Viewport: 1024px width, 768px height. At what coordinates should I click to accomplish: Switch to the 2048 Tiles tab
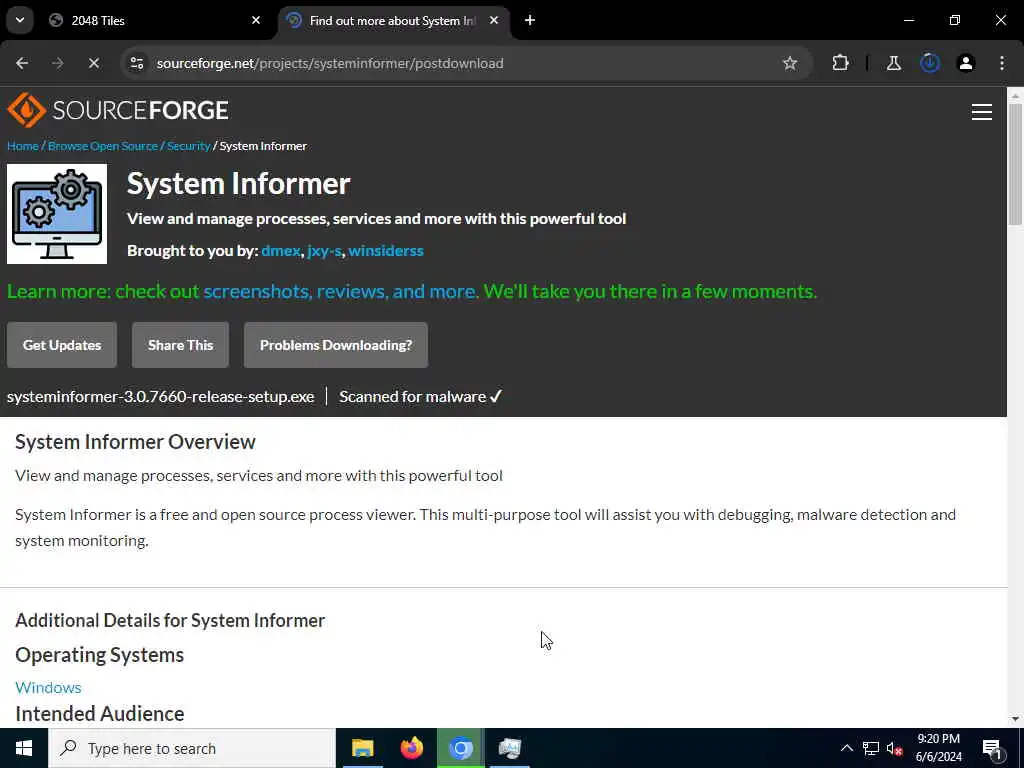point(153,20)
